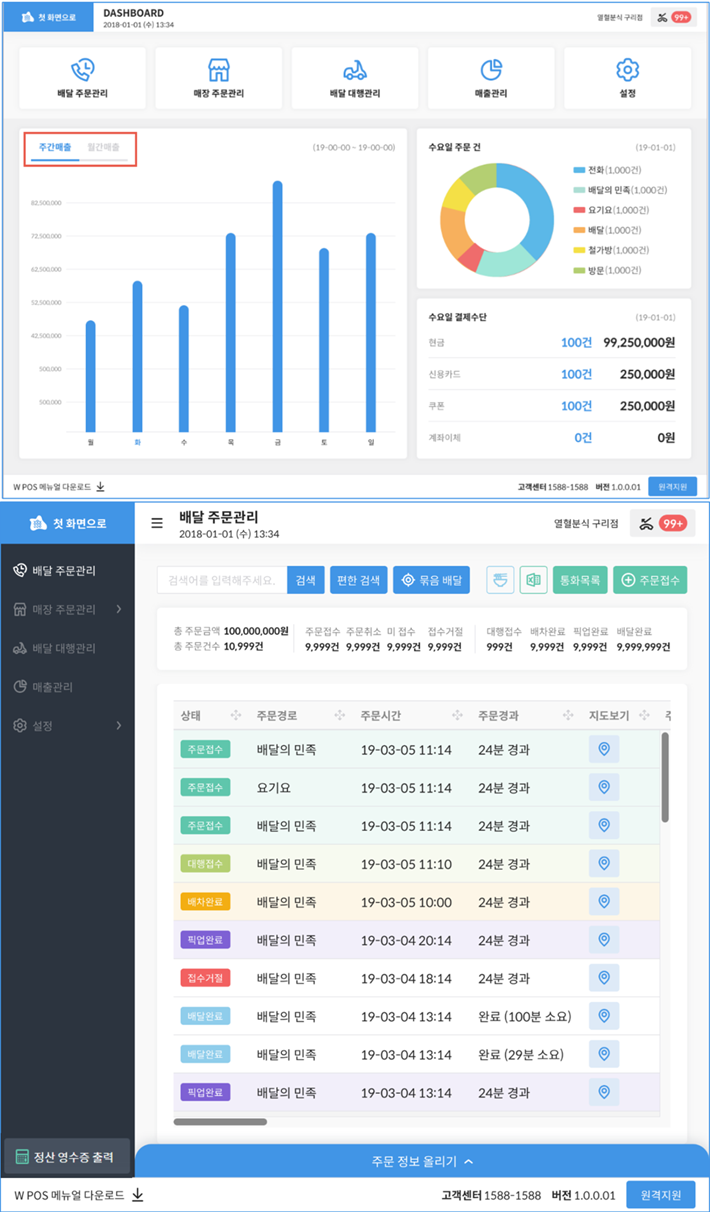710x1212 pixels.
Task: Expand the 주문 정보 올리기 panel
Action: click(x=422, y=1161)
